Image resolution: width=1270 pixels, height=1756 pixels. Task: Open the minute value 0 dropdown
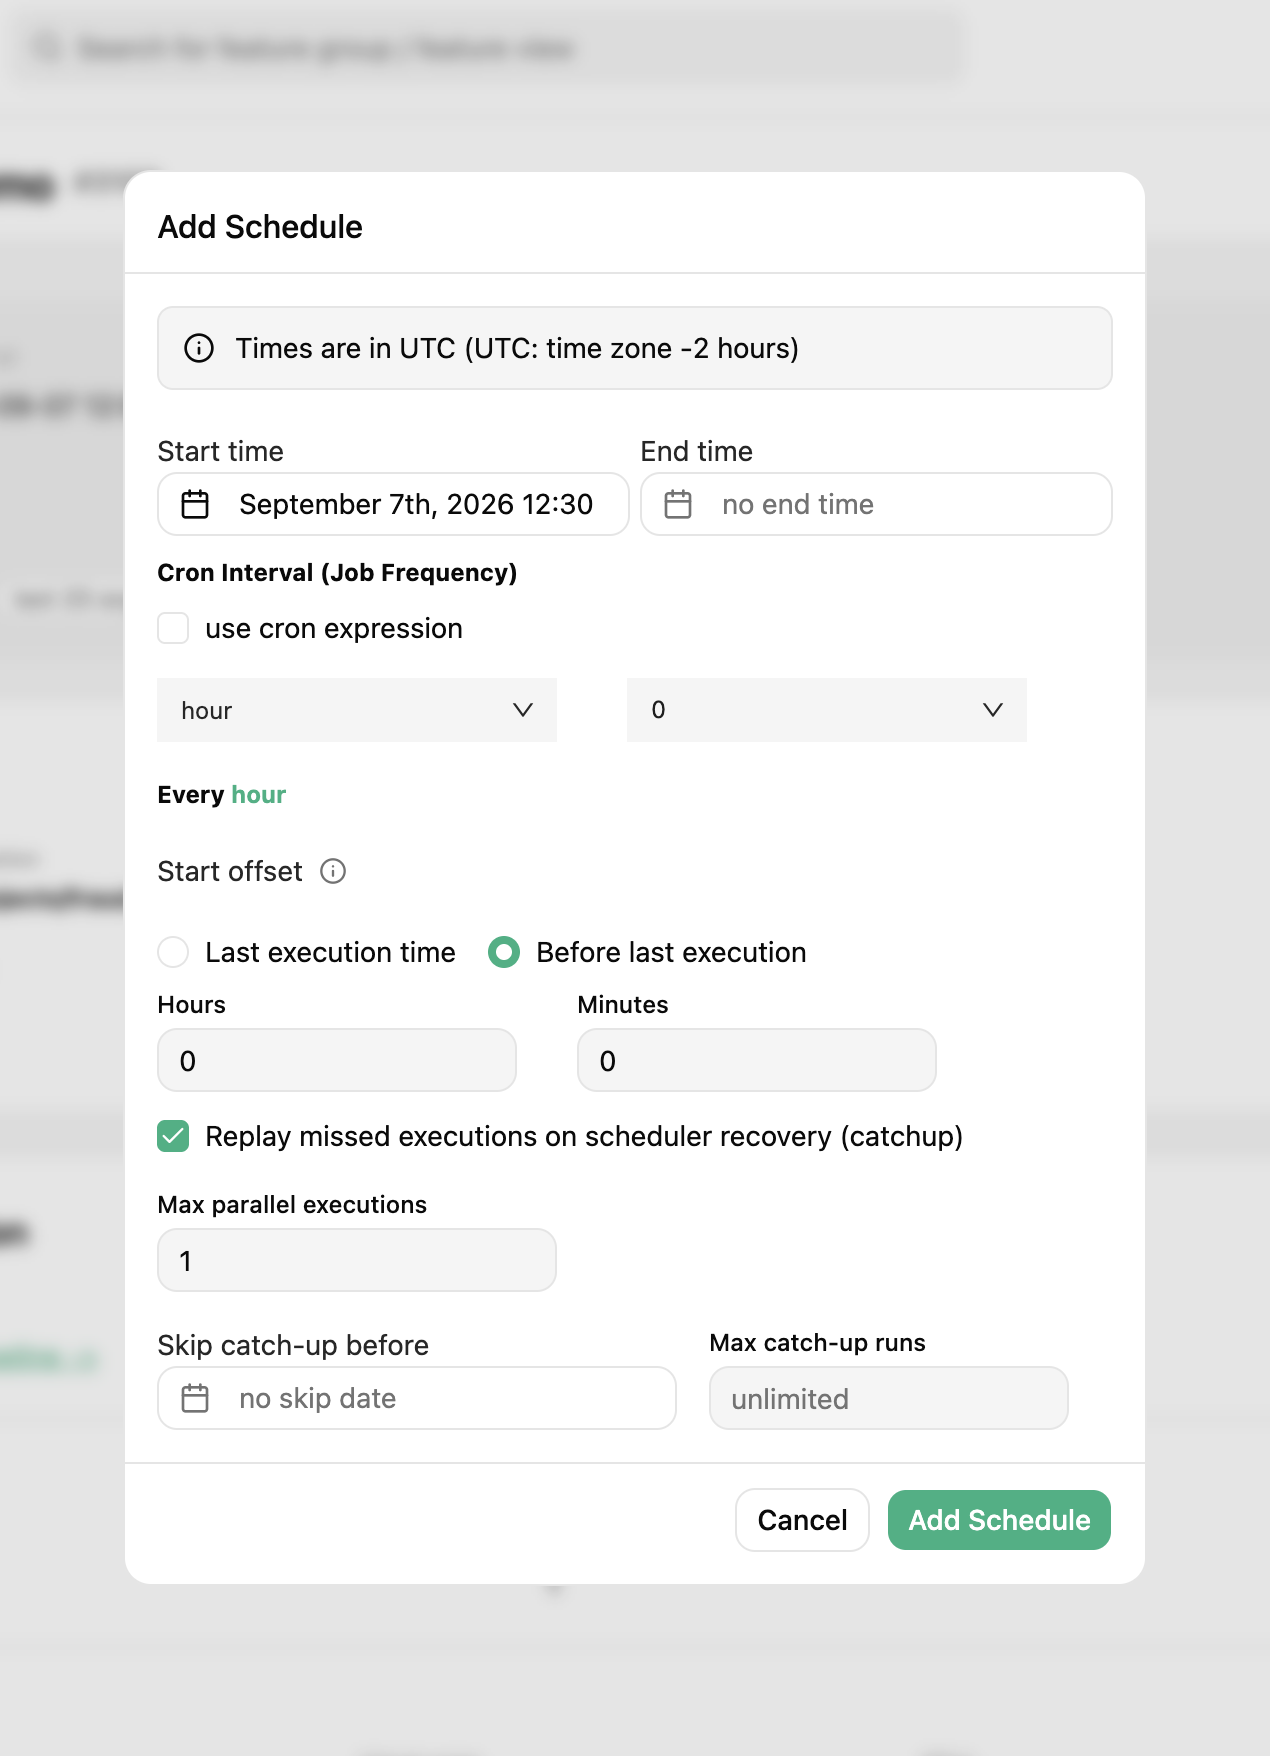(827, 710)
